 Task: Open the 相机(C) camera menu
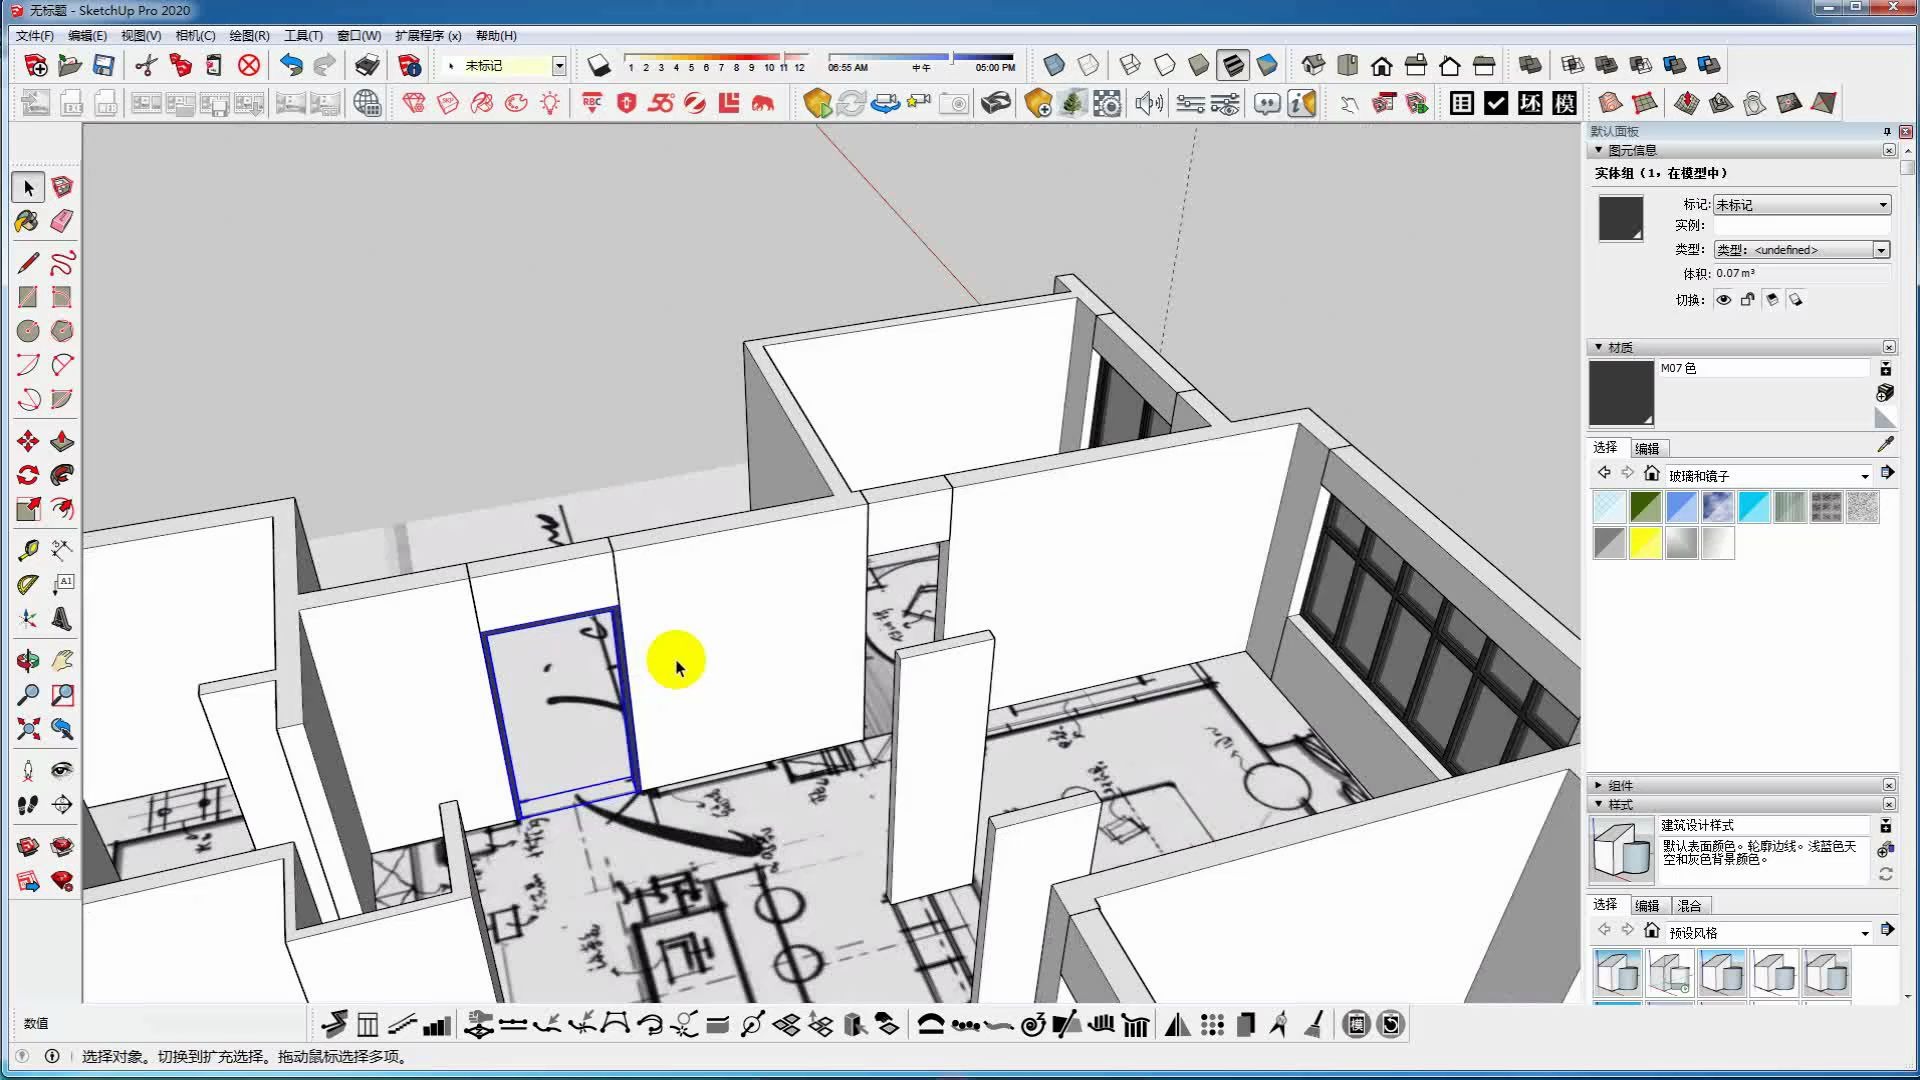tap(195, 35)
